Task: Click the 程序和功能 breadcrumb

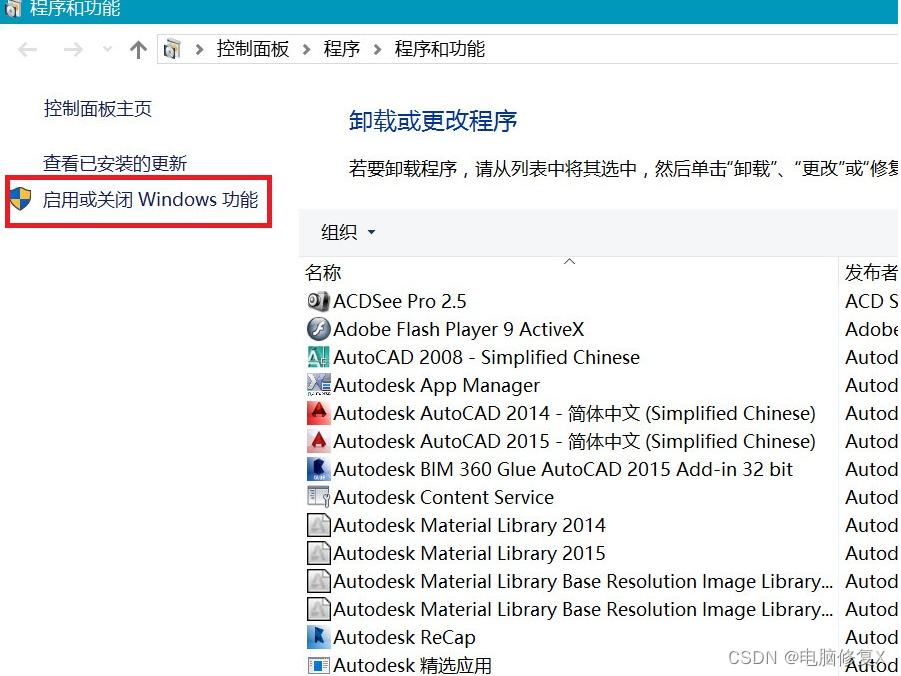Action: click(x=440, y=49)
